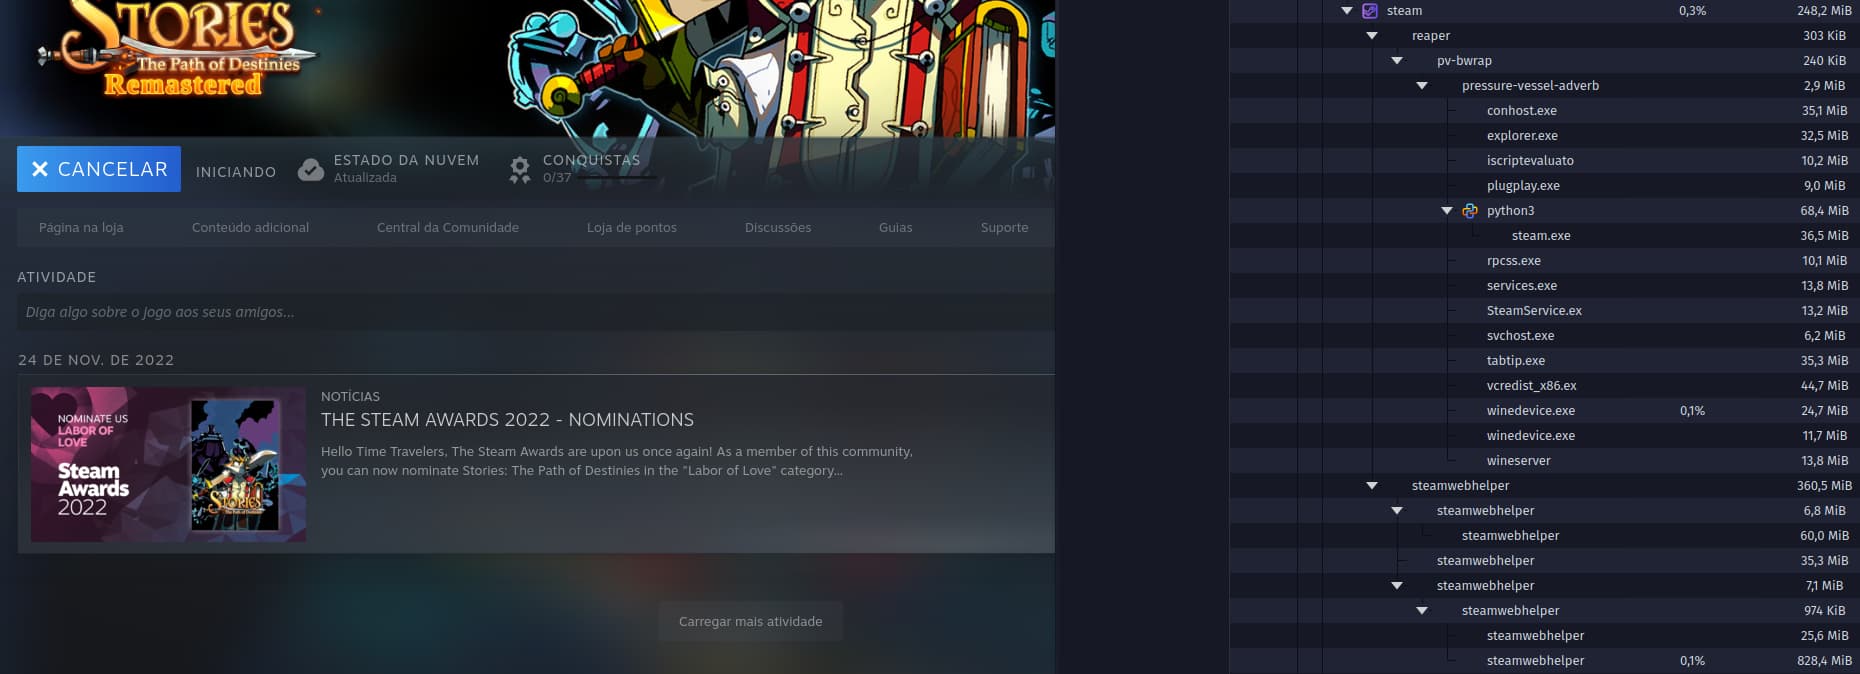This screenshot has height=674, width=1860.
Task: Open the Conteúdo adicional tab
Action: (250, 228)
